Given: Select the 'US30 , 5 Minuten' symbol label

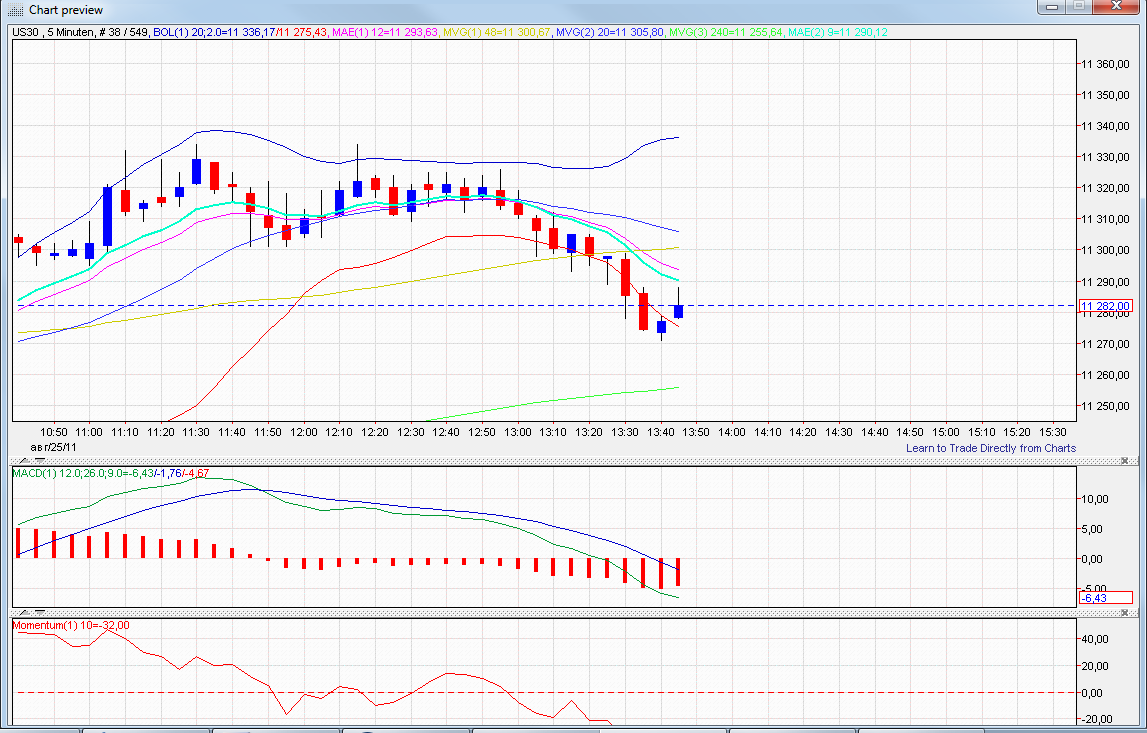Looking at the screenshot, I should [53, 32].
